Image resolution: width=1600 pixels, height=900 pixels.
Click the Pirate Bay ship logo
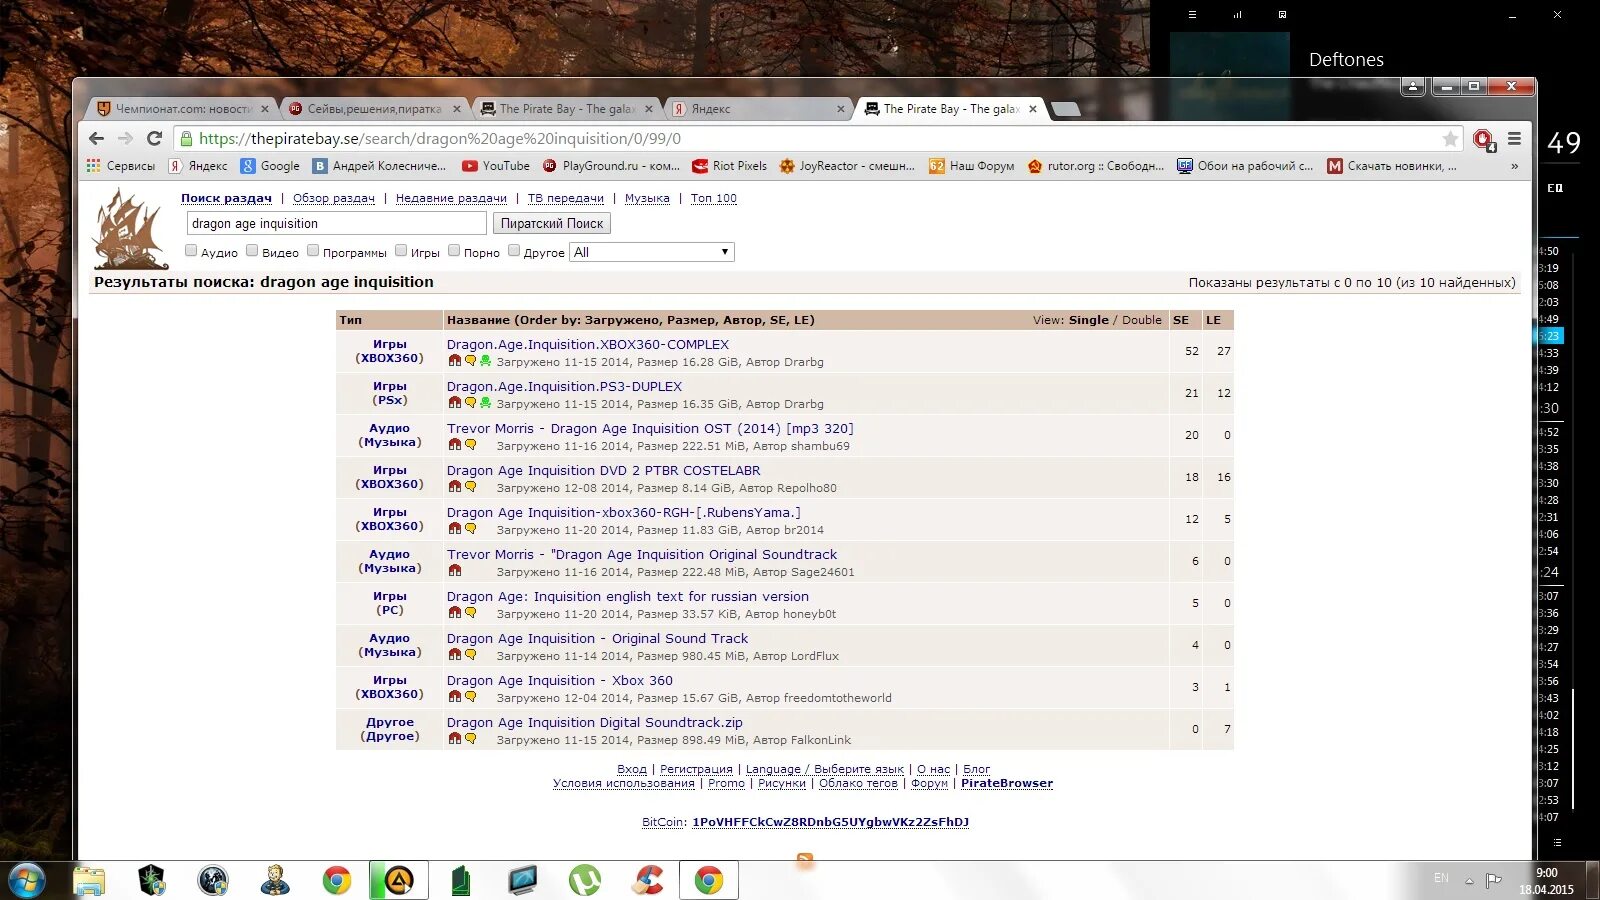pos(130,230)
